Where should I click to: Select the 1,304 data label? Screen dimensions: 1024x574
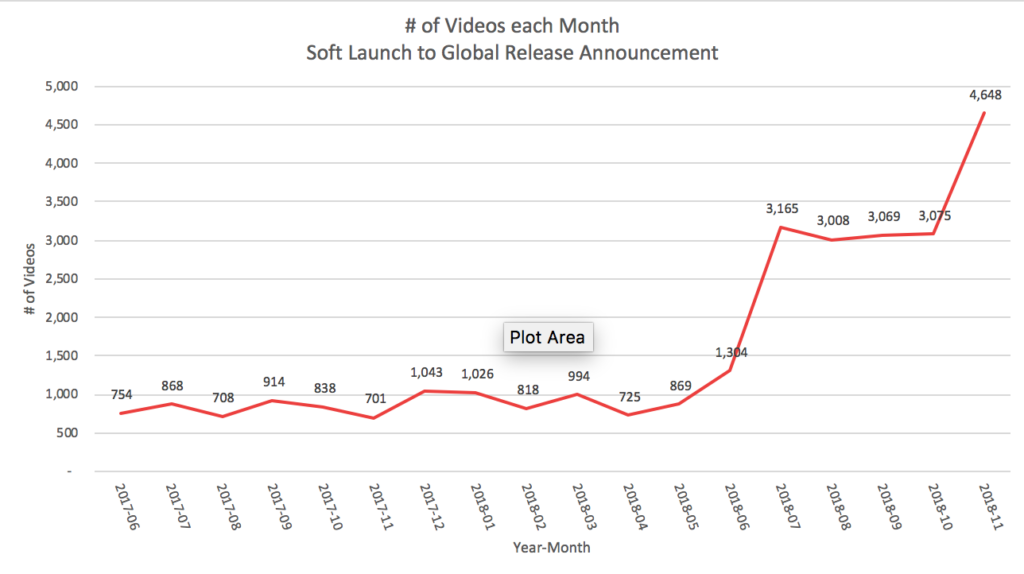(x=733, y=352)
